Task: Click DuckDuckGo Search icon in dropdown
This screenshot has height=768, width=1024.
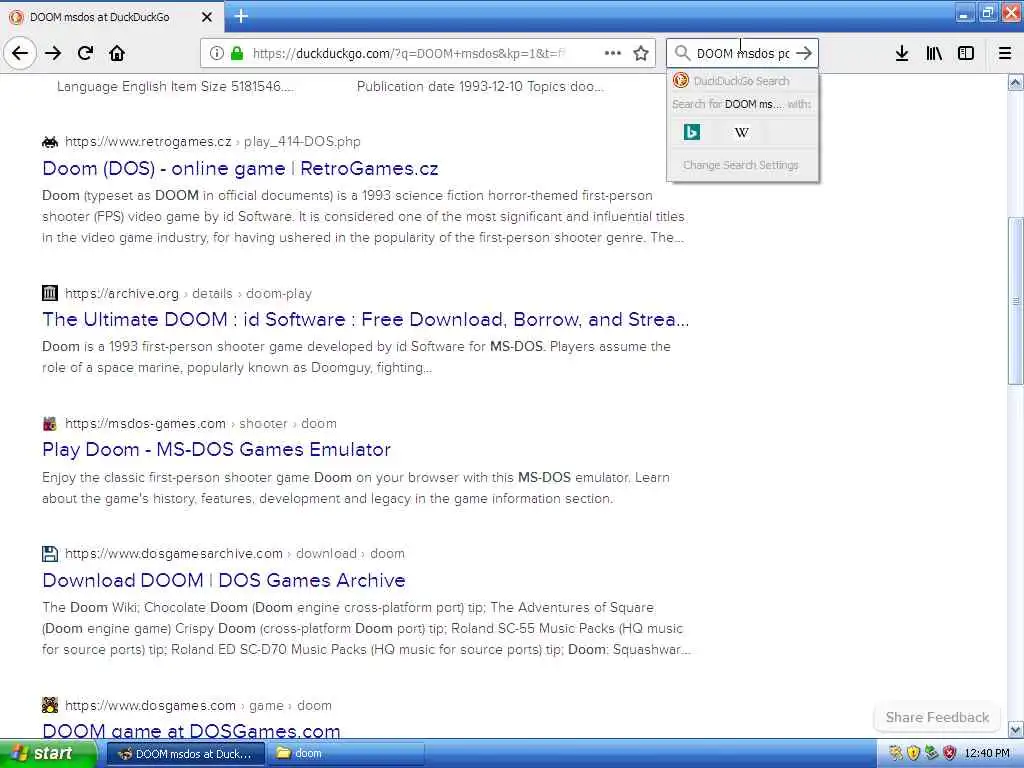Action: click(x=680, y=80)
